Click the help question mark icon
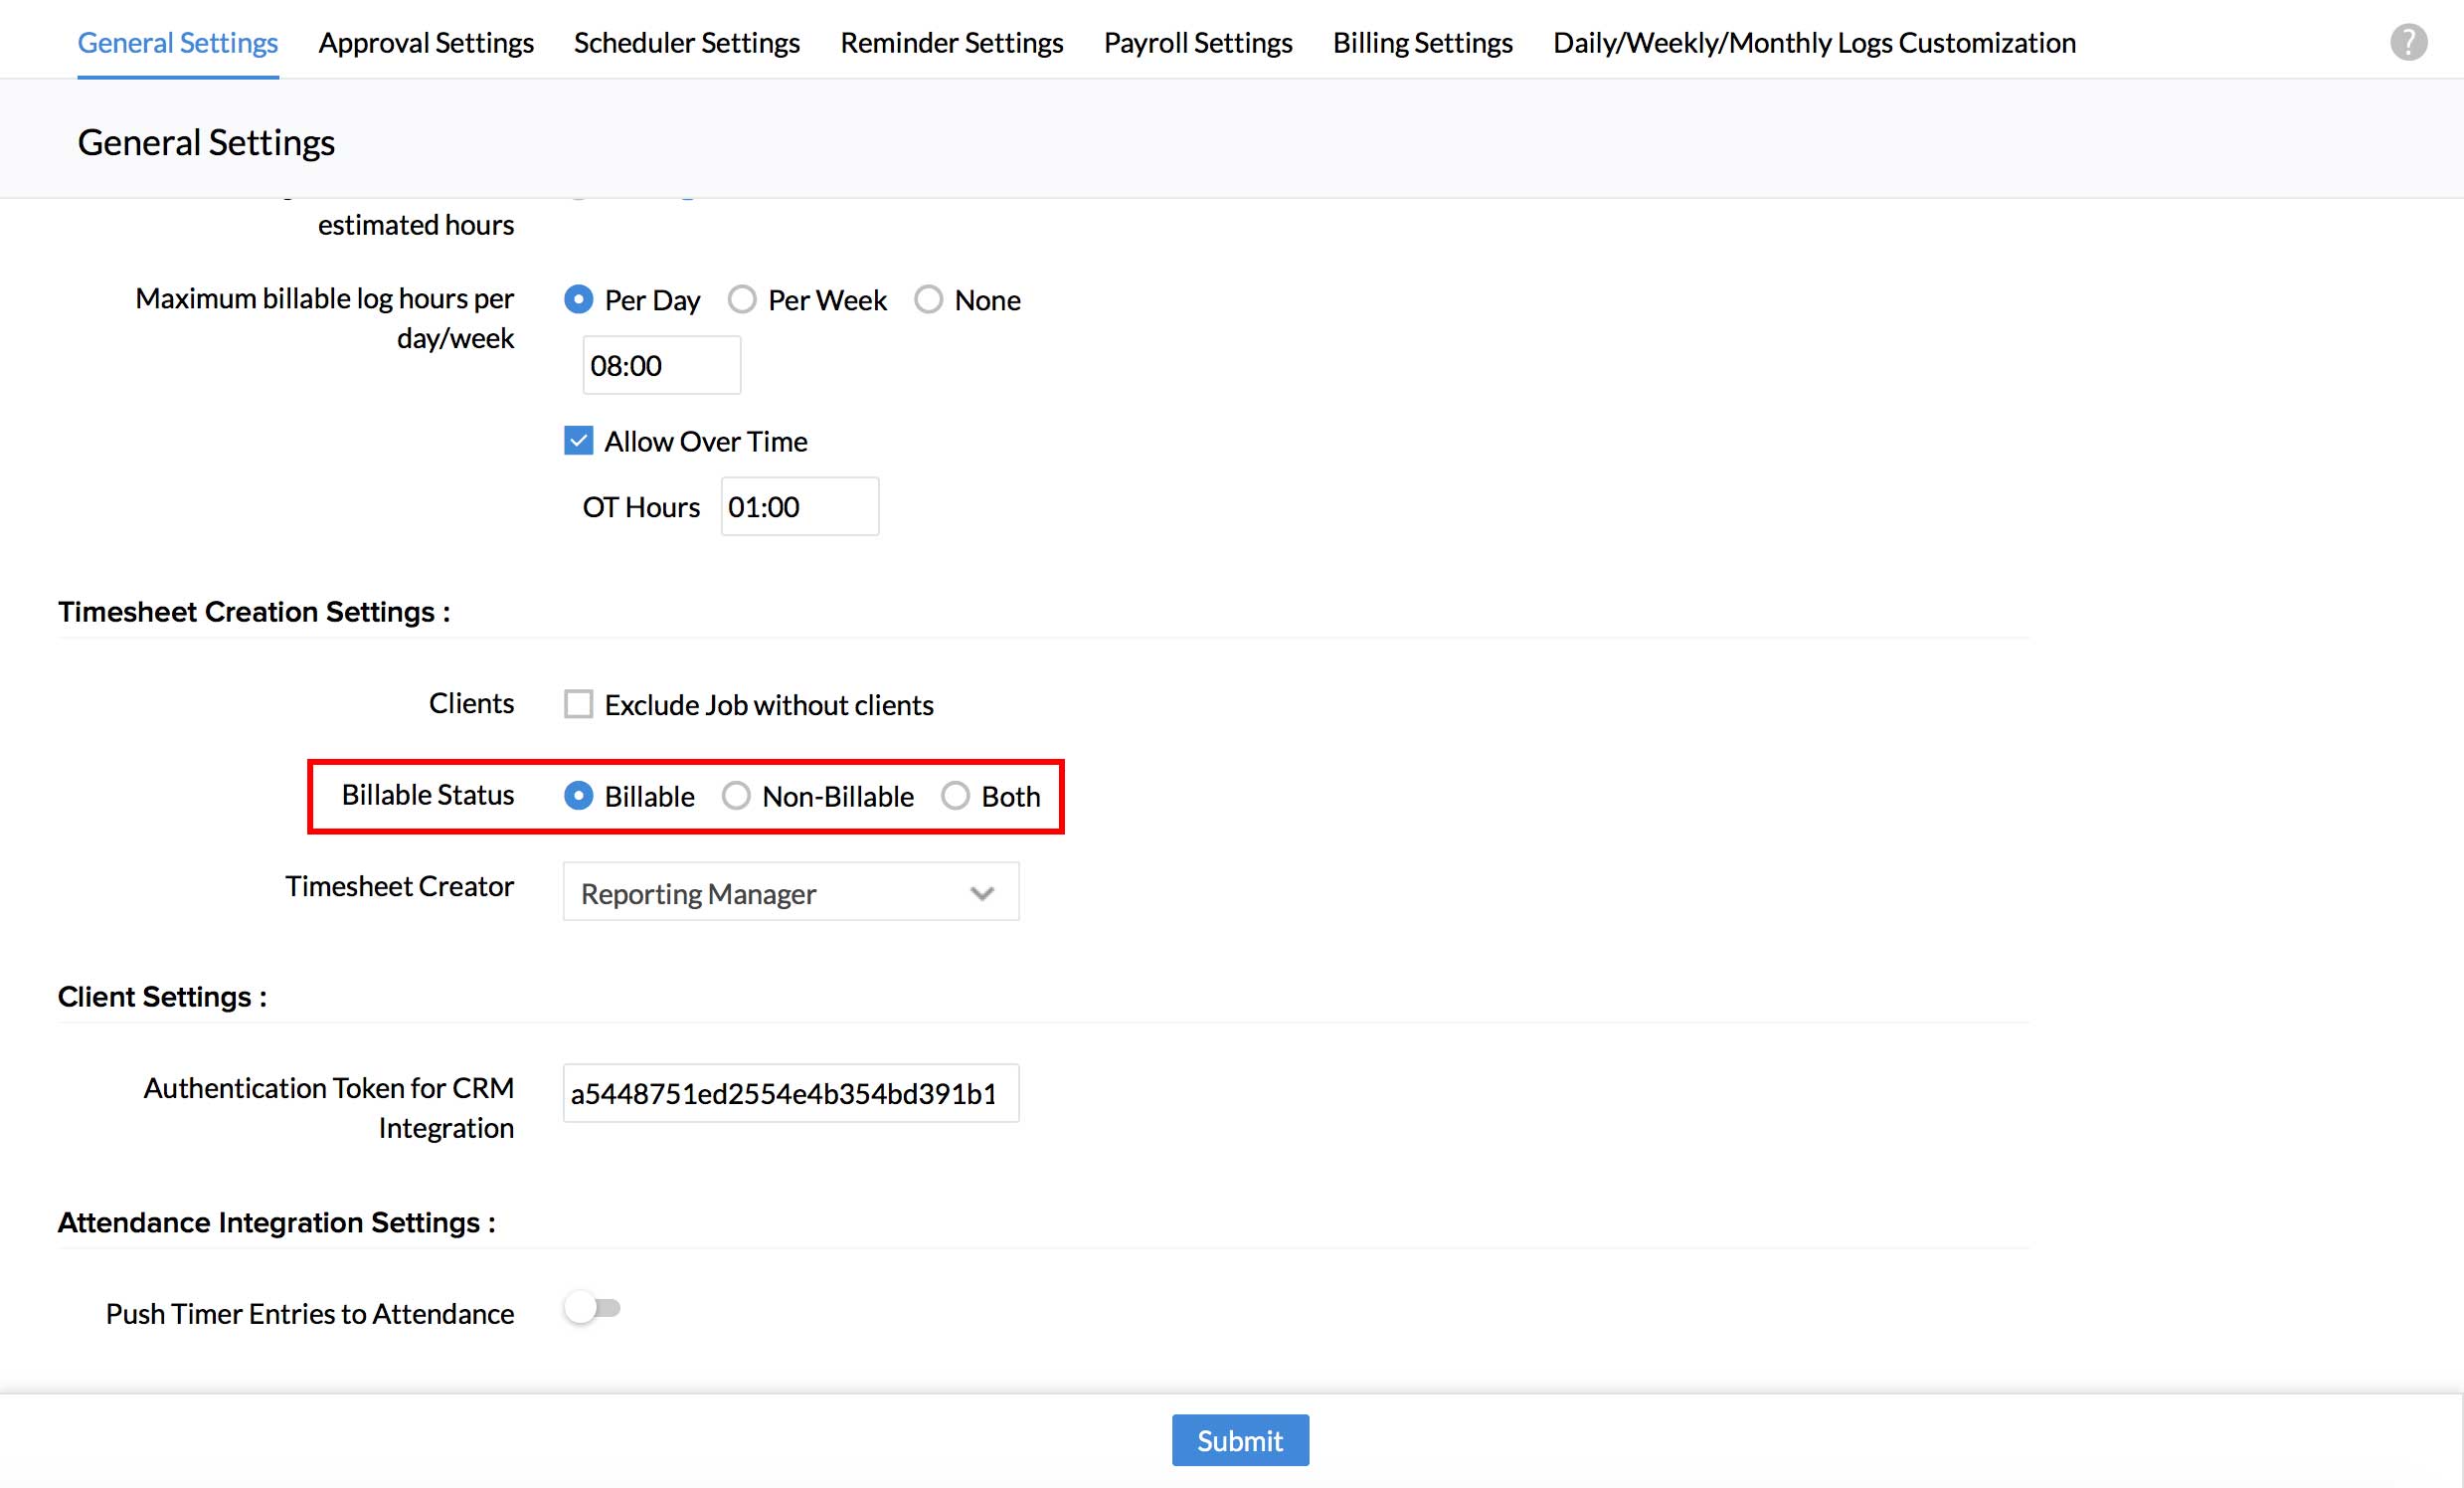Screen dimensions: 2464x1488 click(2408, 43)
